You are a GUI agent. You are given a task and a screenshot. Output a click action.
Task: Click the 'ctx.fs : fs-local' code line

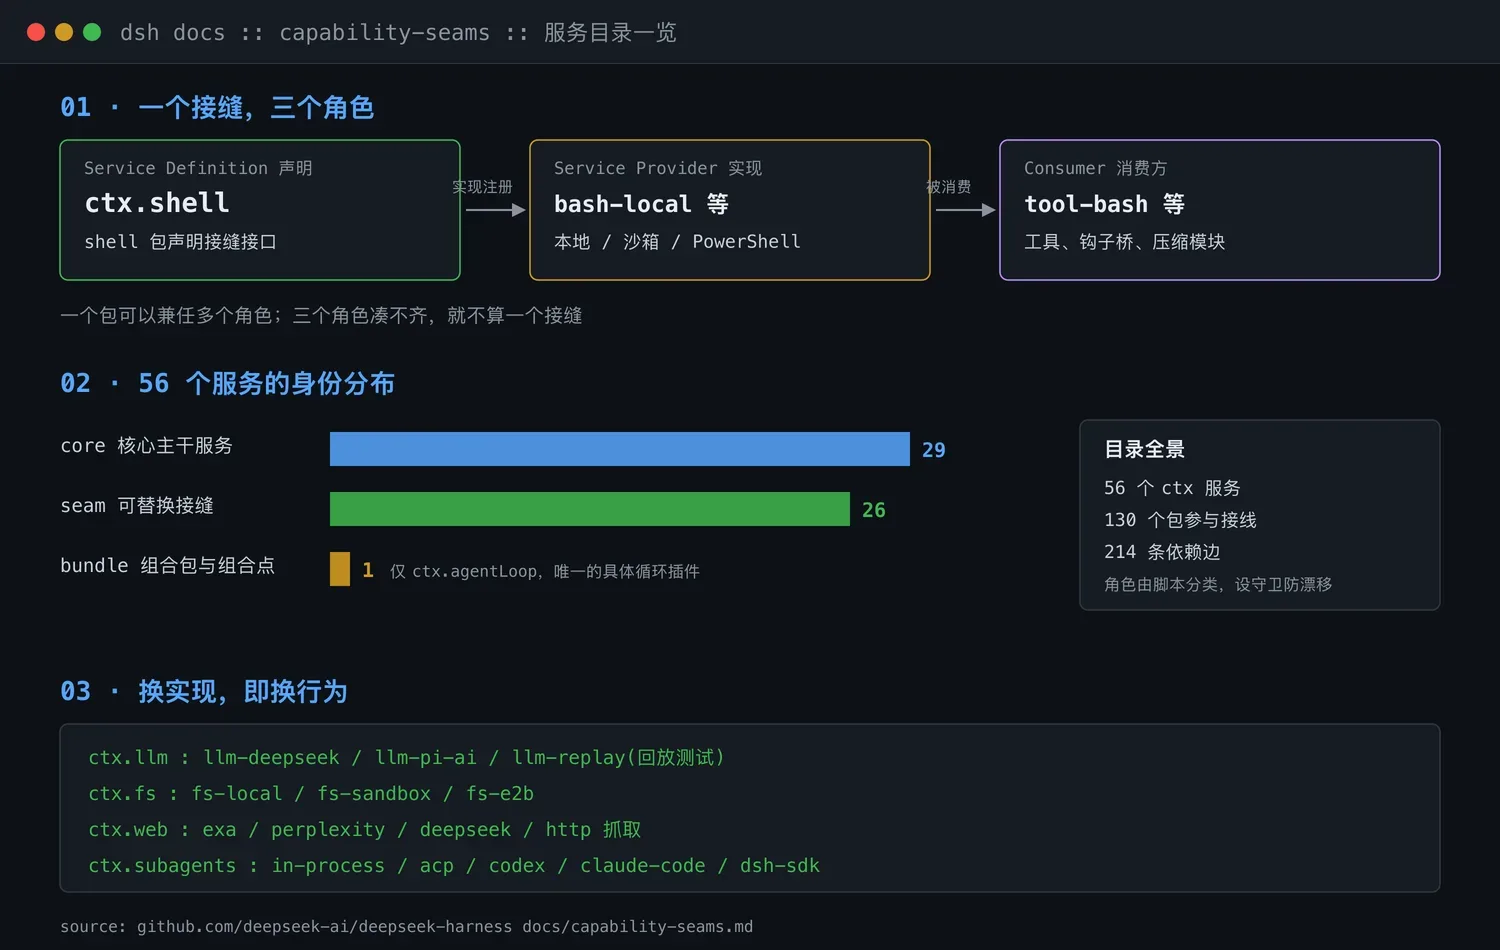coord(311,794)
